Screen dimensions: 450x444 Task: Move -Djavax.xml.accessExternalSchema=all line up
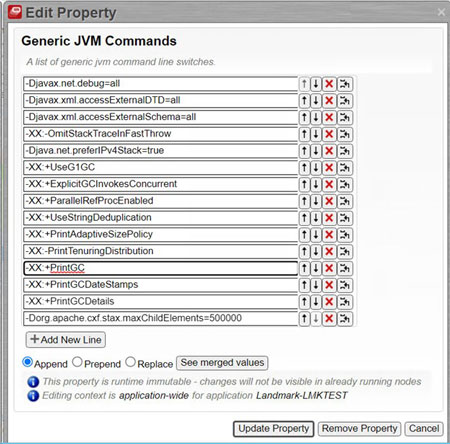[304, 117]
